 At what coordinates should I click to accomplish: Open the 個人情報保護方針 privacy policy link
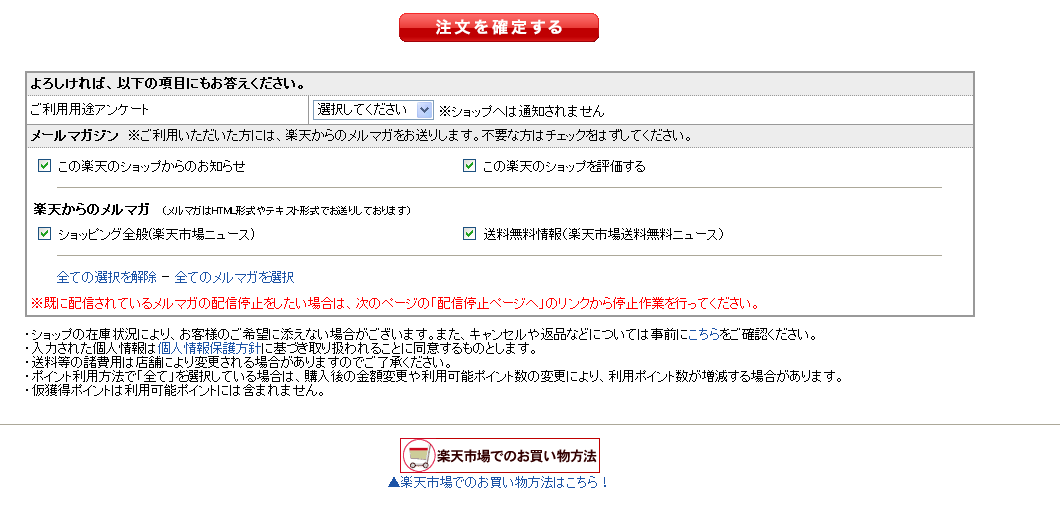coord(210,348)
